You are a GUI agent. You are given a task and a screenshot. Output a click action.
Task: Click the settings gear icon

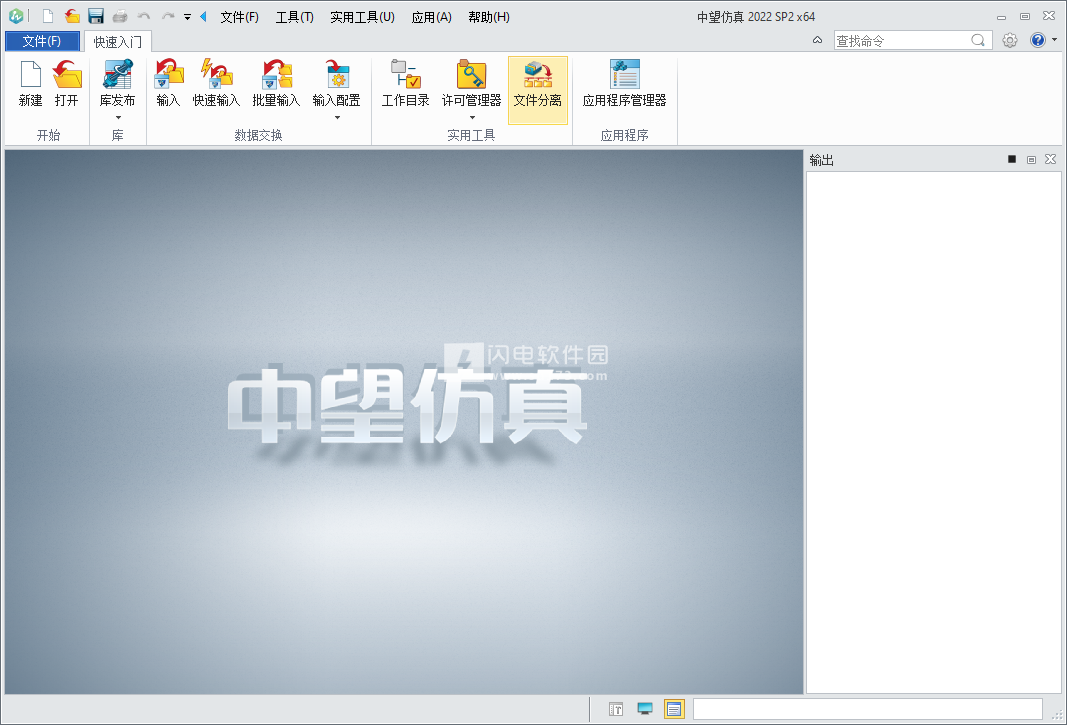(1010, 41)
